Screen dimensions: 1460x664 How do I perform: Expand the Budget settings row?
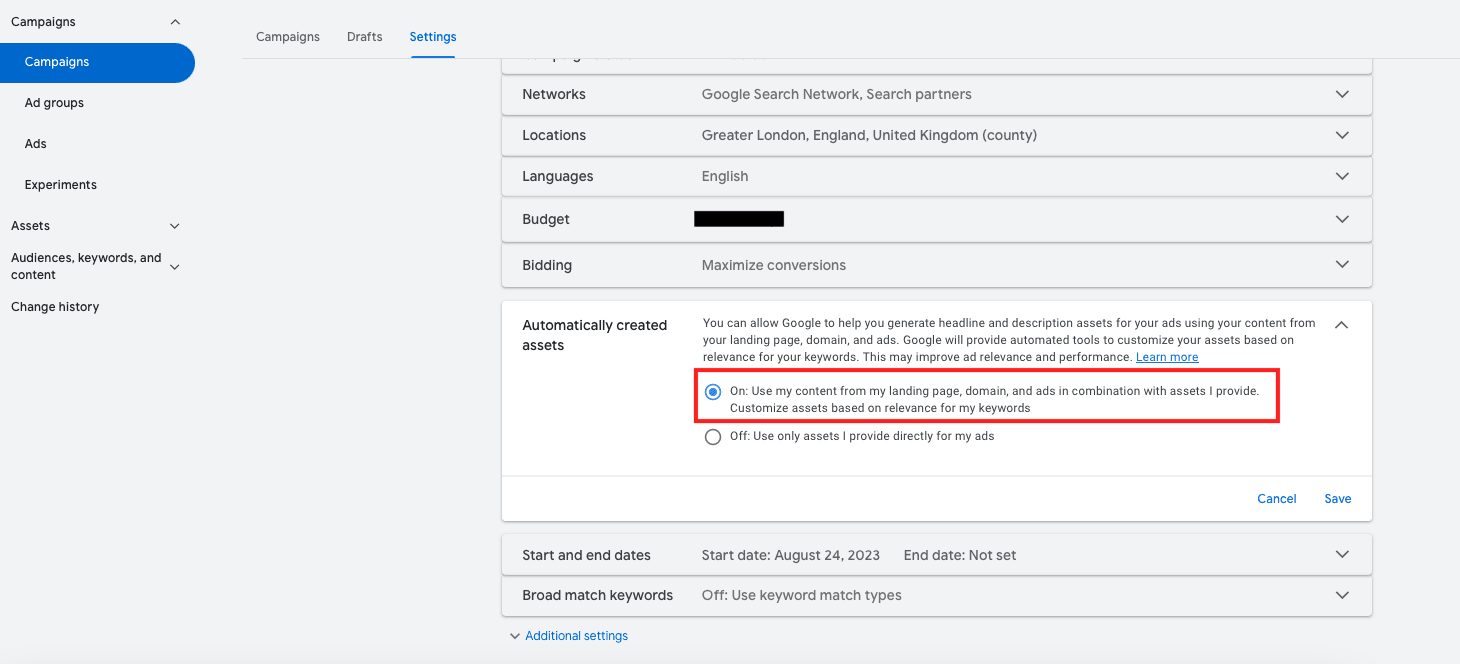1341,219
